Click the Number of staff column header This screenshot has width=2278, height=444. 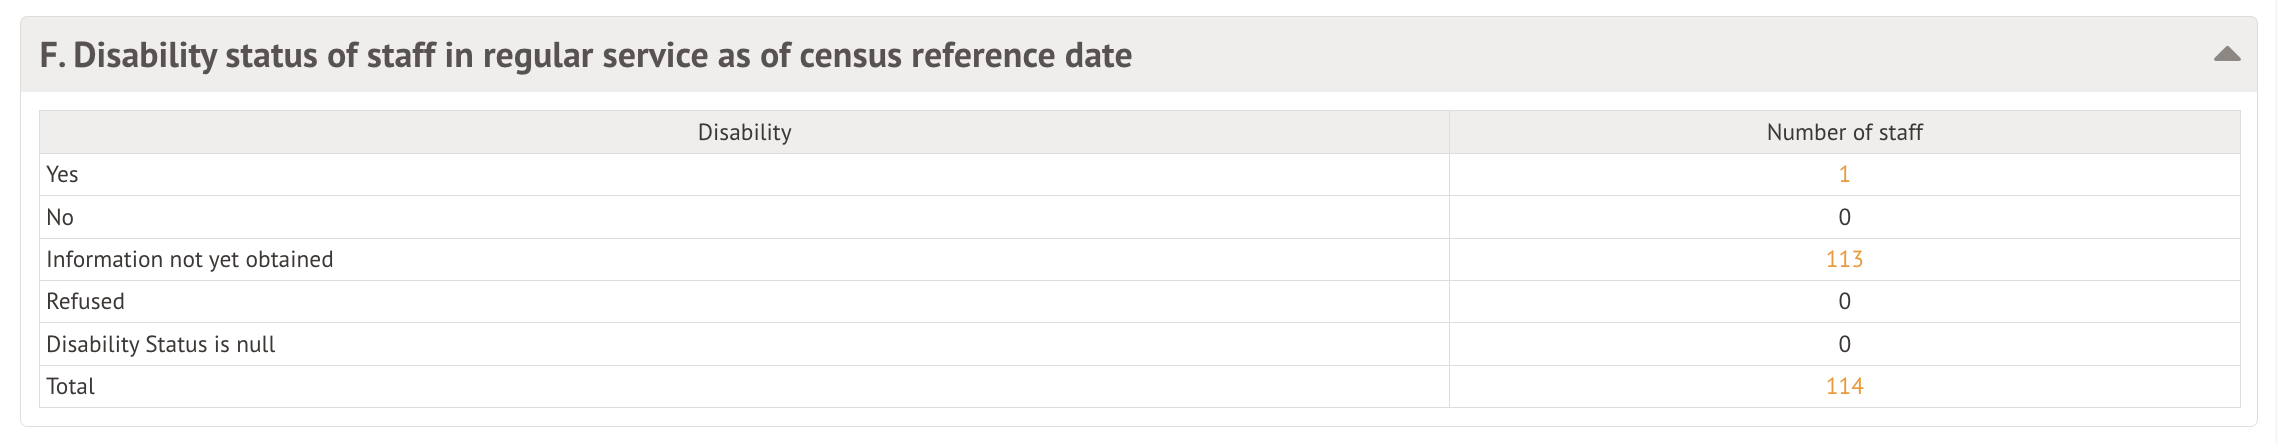point(1844,132)
